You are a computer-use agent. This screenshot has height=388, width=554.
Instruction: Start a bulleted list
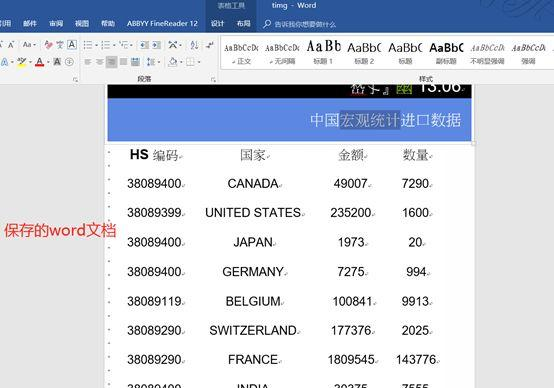pyautogui.click(x=88, y=45)
